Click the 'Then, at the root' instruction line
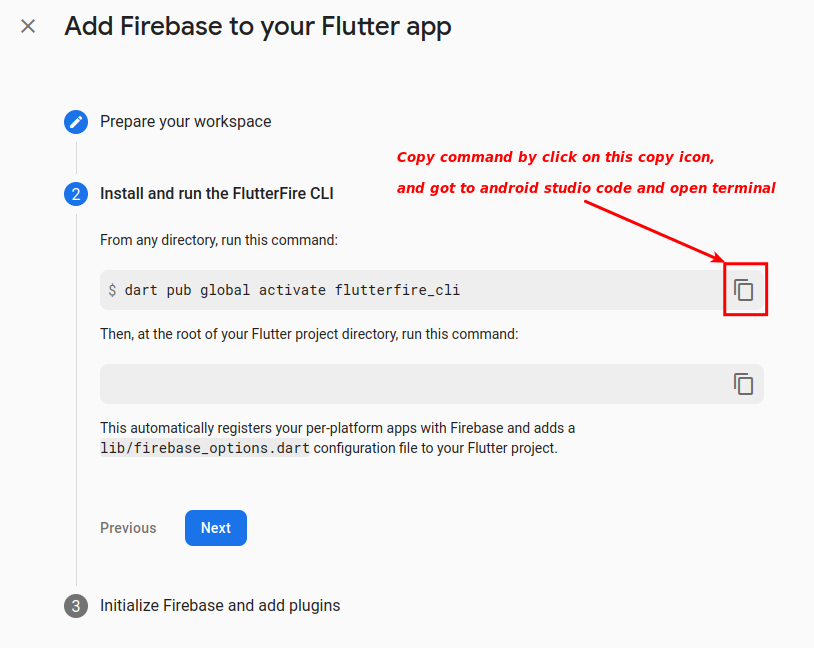 click(309, 334)
